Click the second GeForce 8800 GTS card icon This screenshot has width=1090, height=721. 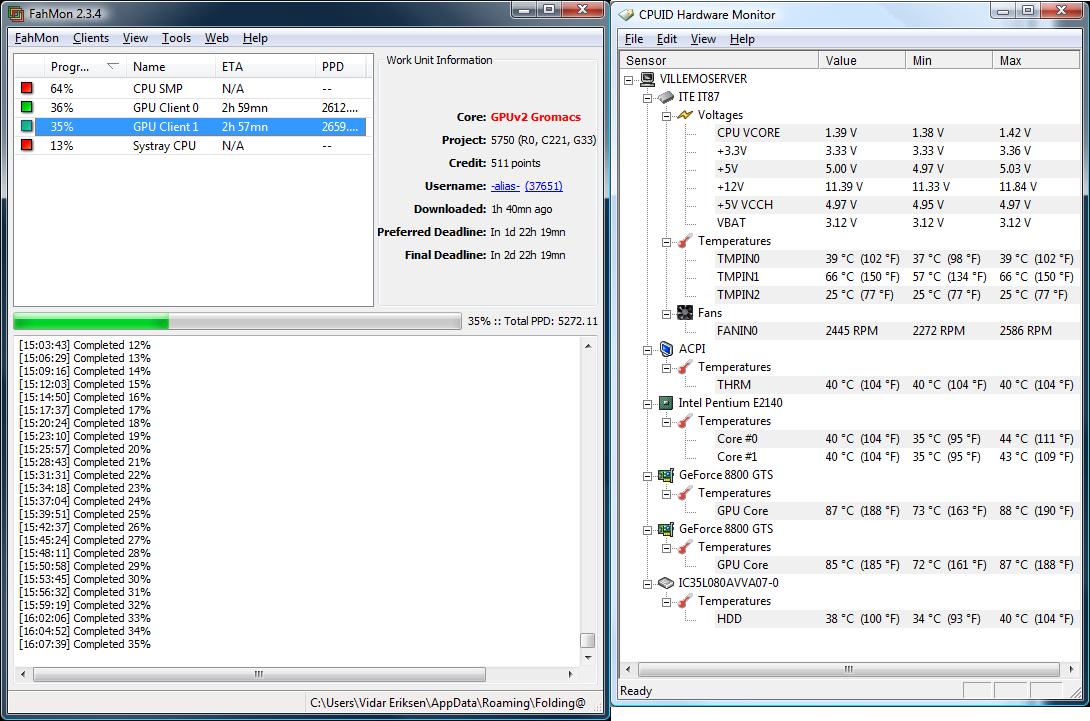(666, 529)
